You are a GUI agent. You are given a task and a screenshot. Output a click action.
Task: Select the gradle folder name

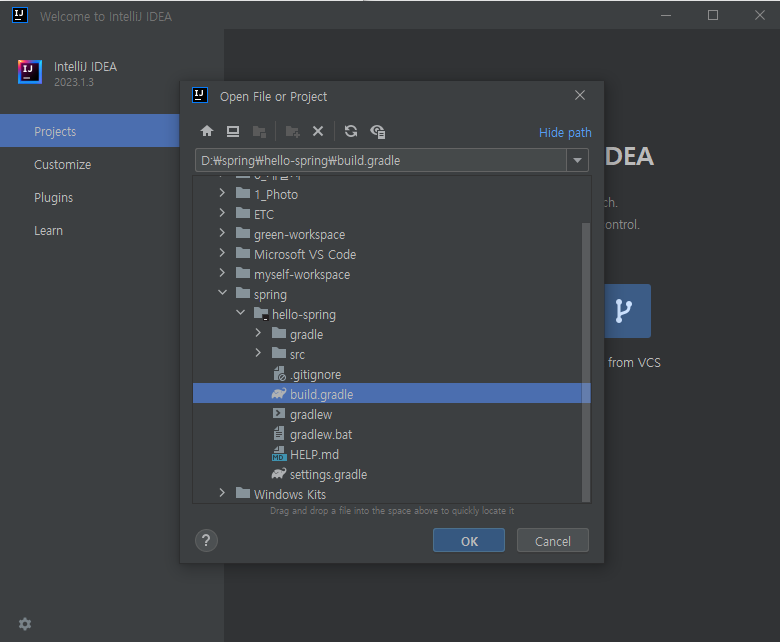[x=306, y=334]
